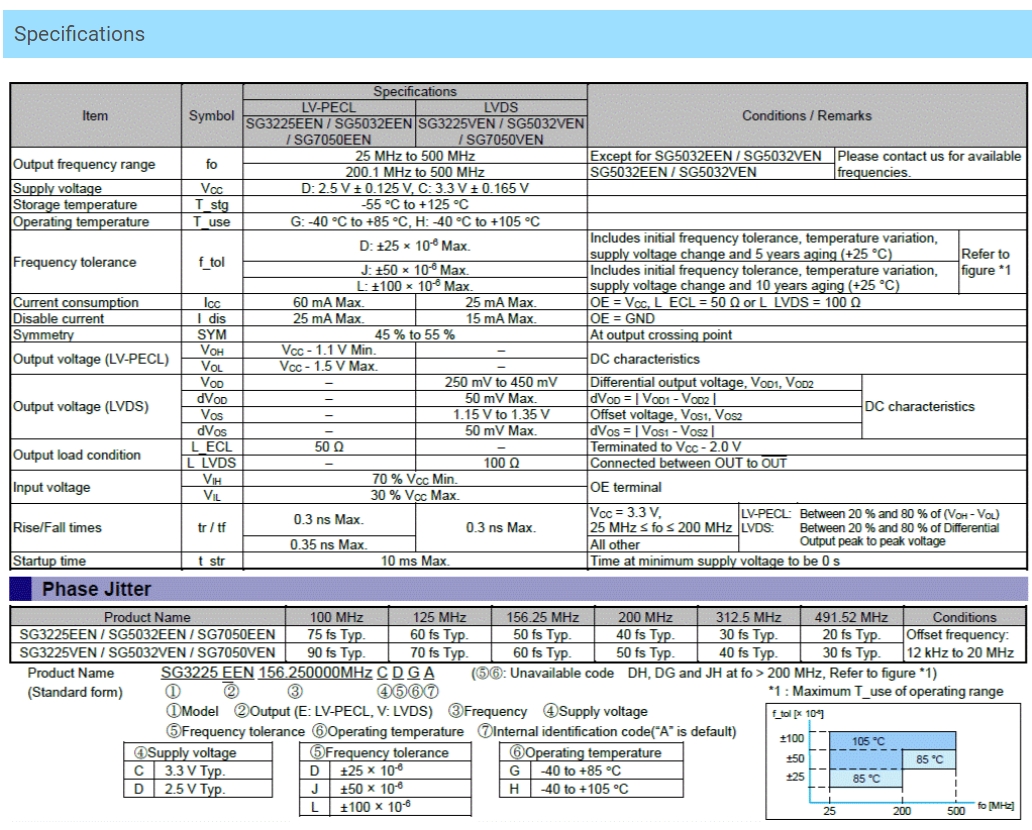Select 'Conditions / Remarks' table header
Viewport: 1032px width, 830px height.
click(x=807, y=115)
